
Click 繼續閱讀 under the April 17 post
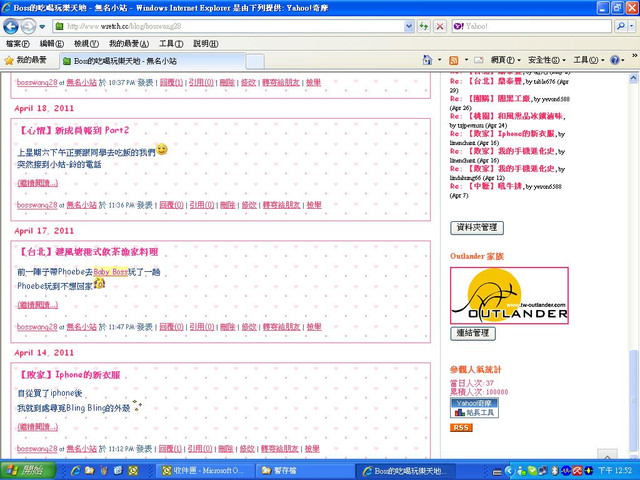tap(38, 305)
